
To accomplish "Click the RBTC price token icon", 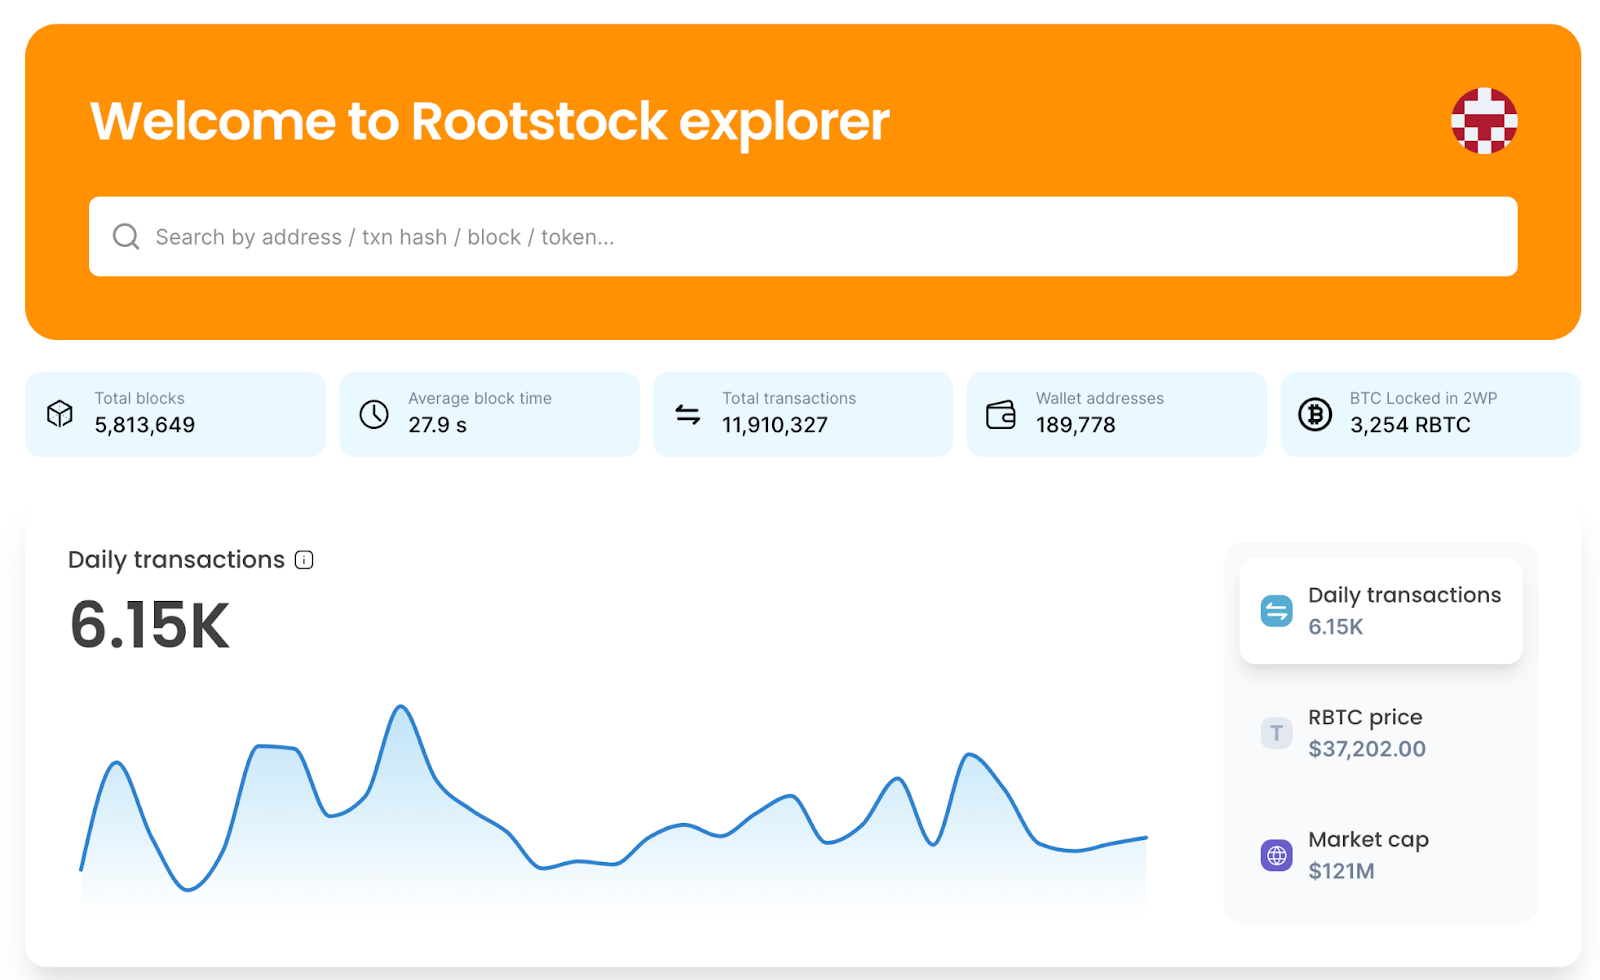I will point(1276,732).
